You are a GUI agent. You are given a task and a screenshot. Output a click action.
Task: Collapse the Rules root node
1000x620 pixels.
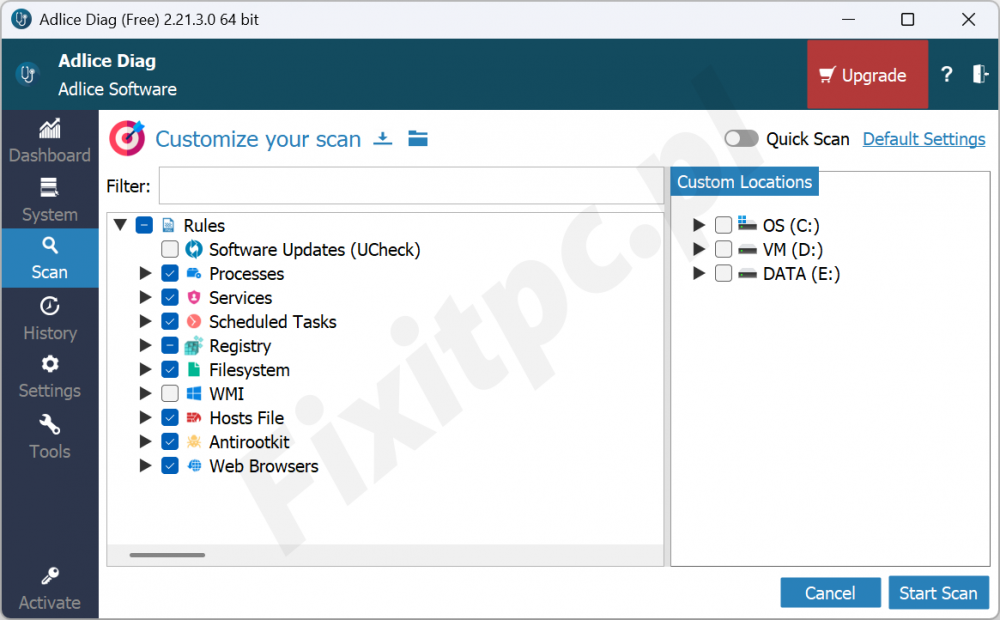point(121,226)
